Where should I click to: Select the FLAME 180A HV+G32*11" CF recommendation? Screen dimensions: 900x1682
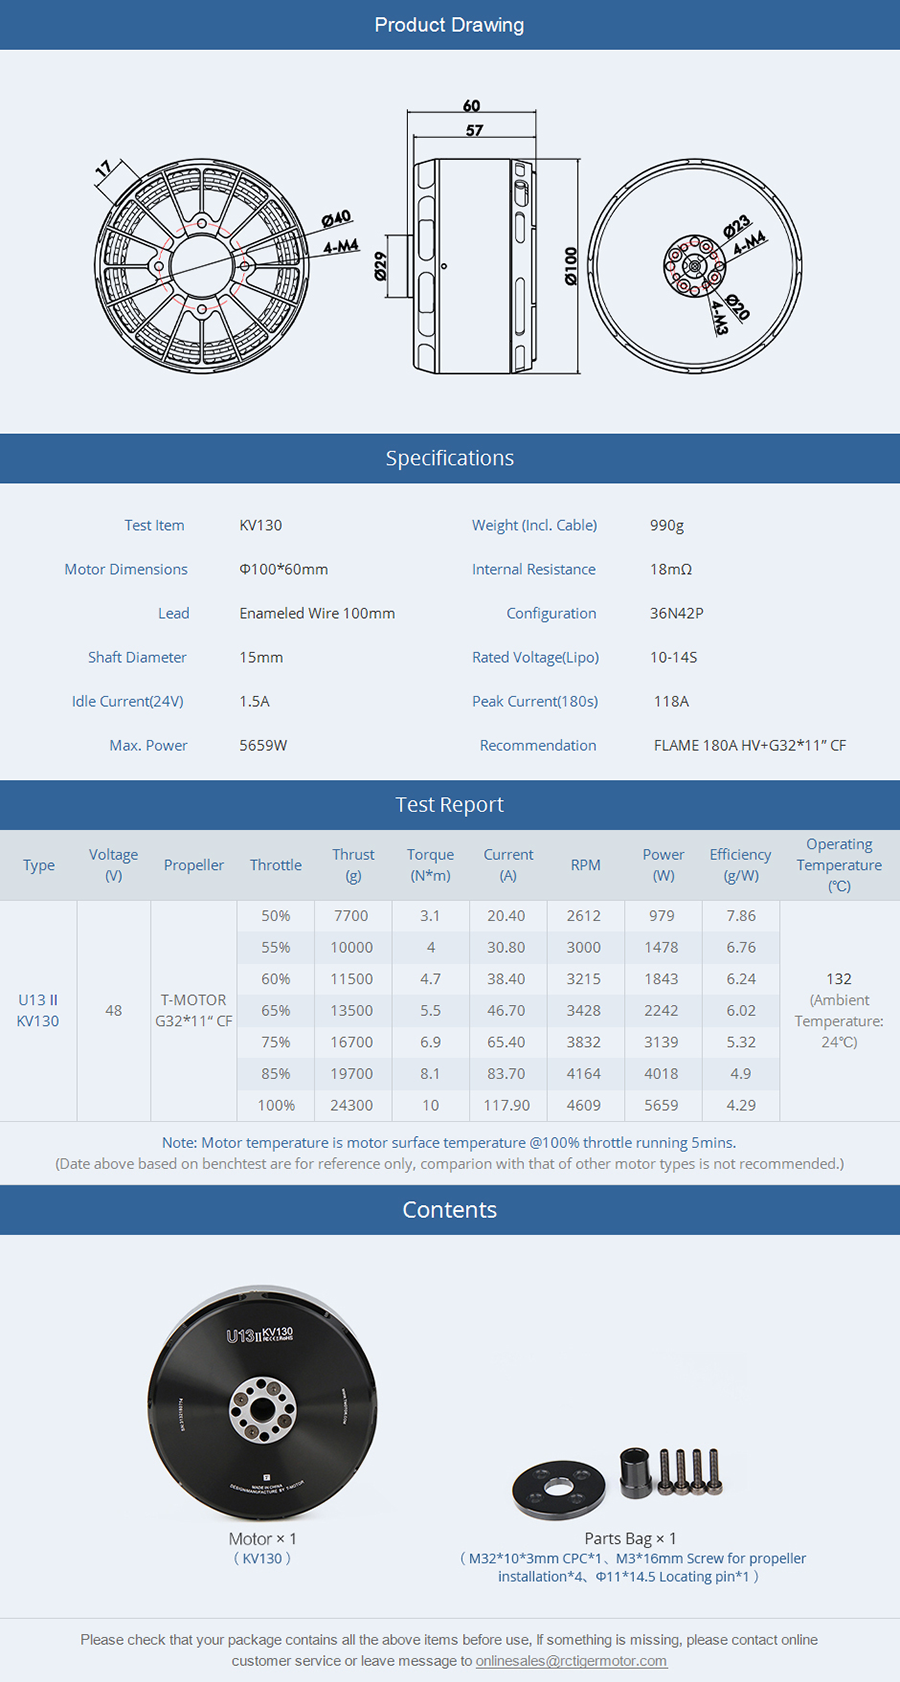(750, 745)
